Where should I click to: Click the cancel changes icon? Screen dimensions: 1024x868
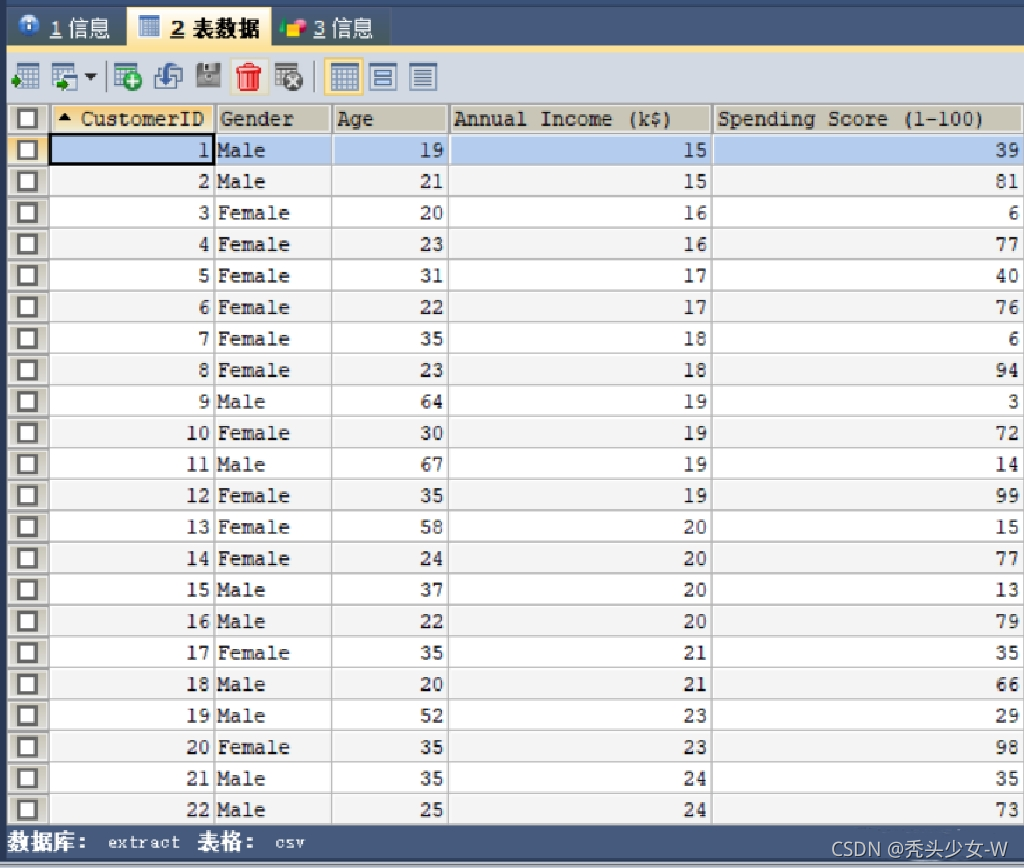pyautogui.click(x=289, y=77)
